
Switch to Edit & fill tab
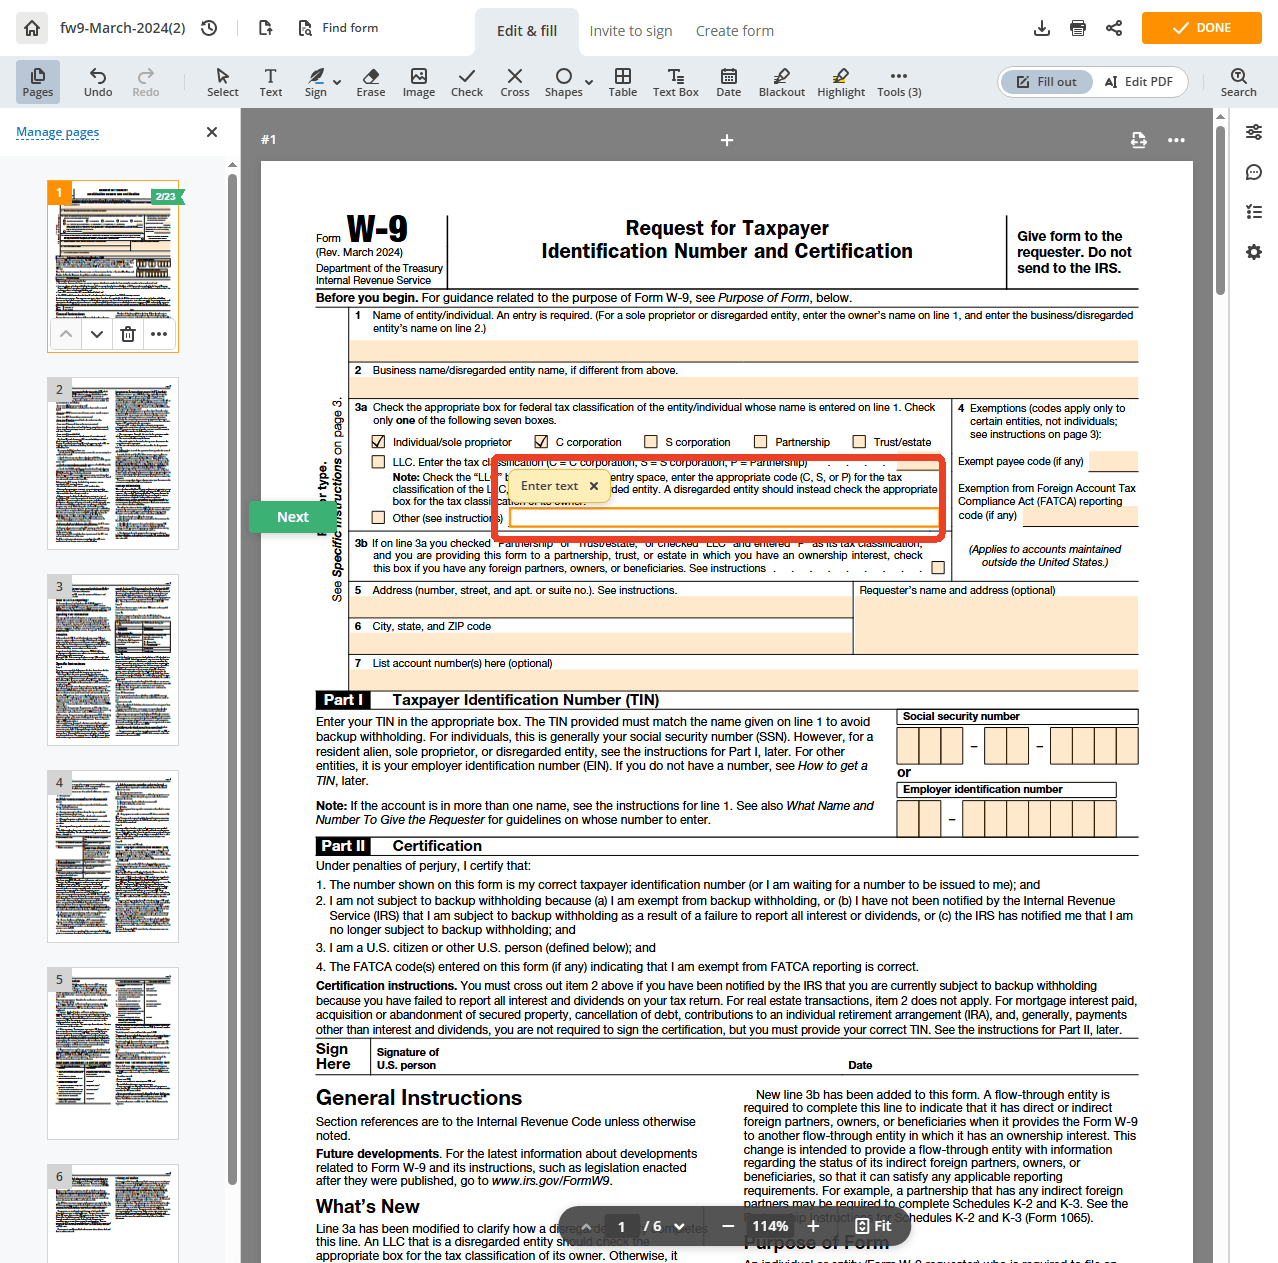click(x=527, y=31)
